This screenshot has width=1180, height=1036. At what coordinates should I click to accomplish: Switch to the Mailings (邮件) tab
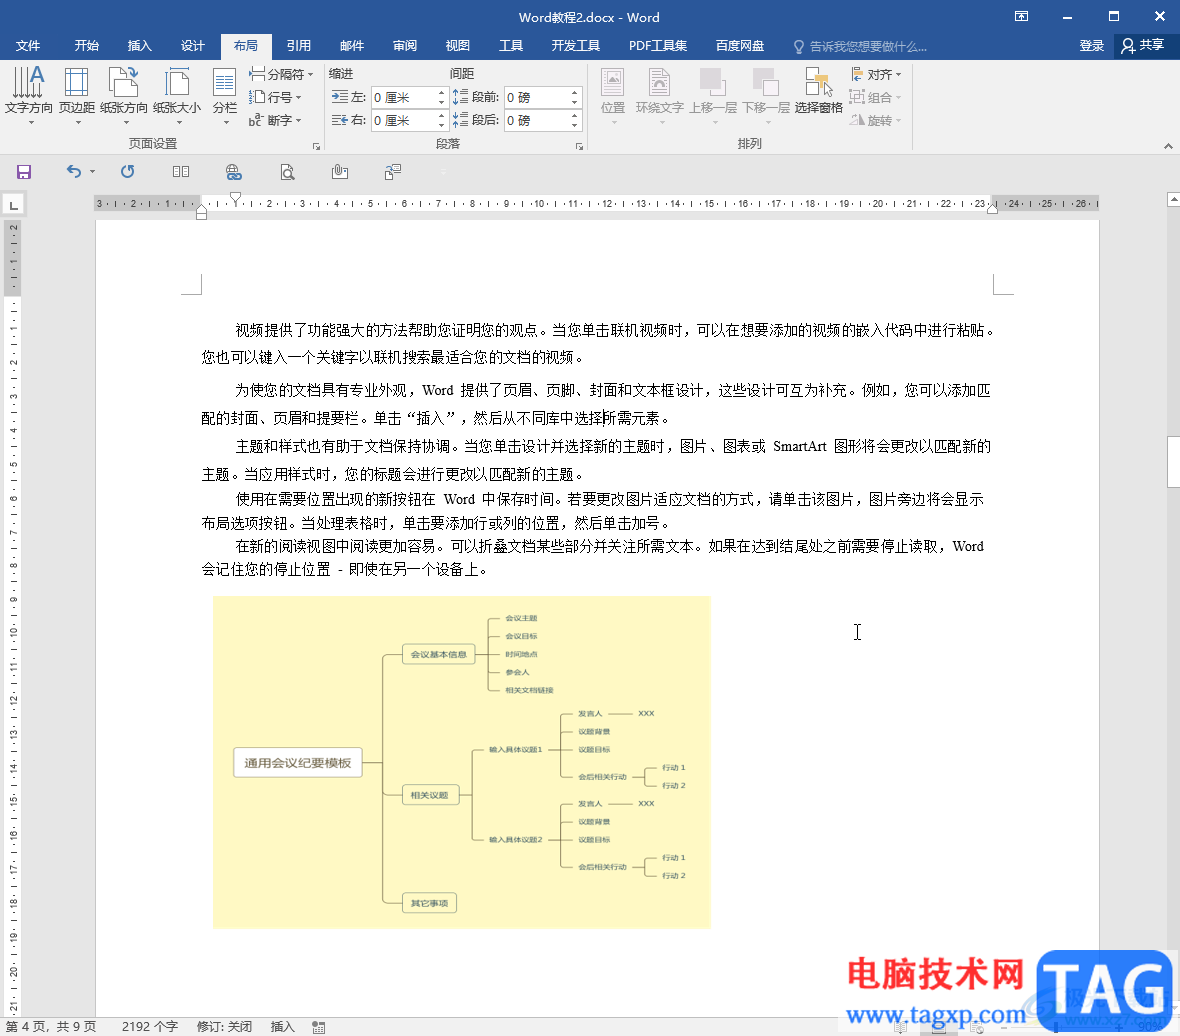coord(351,46)
